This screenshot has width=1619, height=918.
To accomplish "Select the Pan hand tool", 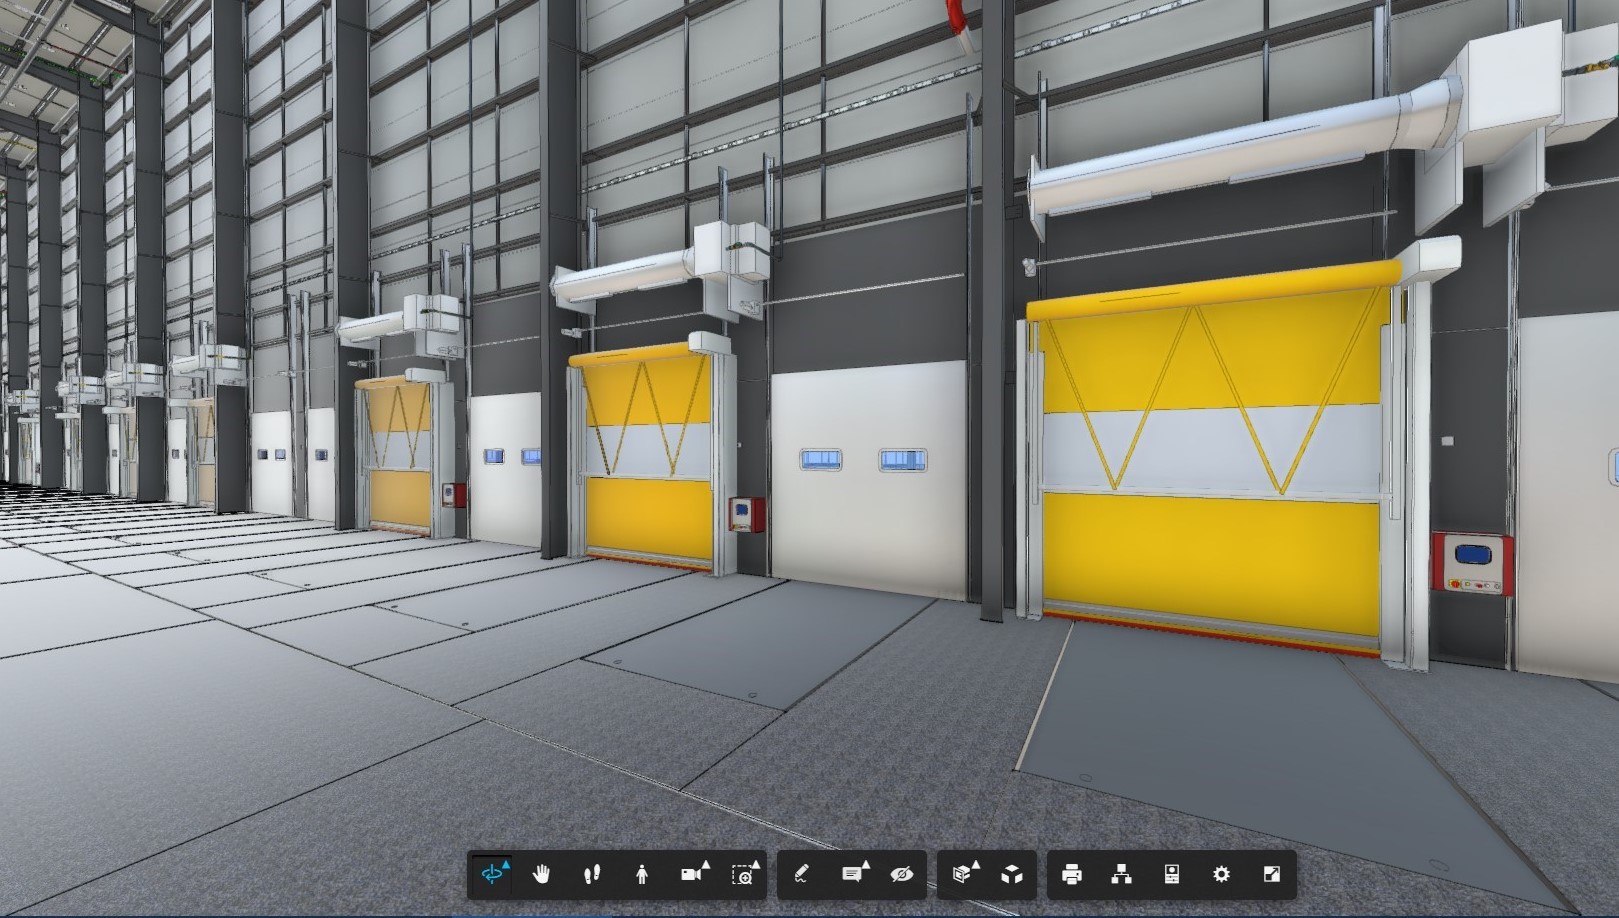I will pyautogui.click(x=541, y=874).
